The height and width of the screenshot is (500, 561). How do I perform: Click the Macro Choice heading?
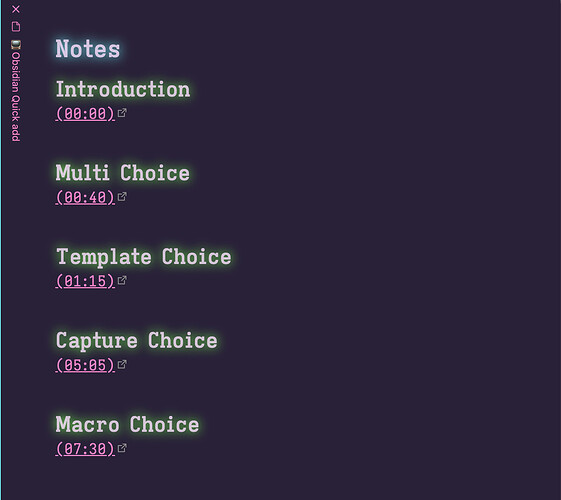127,425
